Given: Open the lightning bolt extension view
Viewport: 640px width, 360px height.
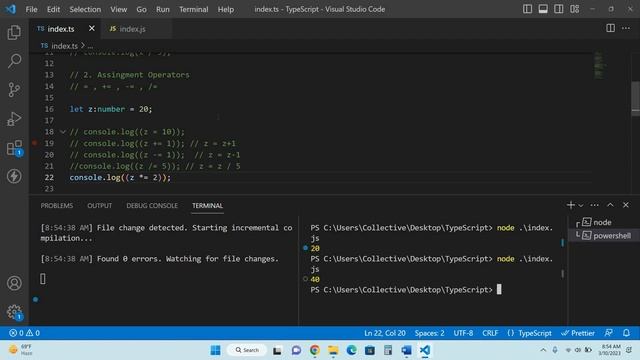Looking at the screenshot, I should pos(14,176).
